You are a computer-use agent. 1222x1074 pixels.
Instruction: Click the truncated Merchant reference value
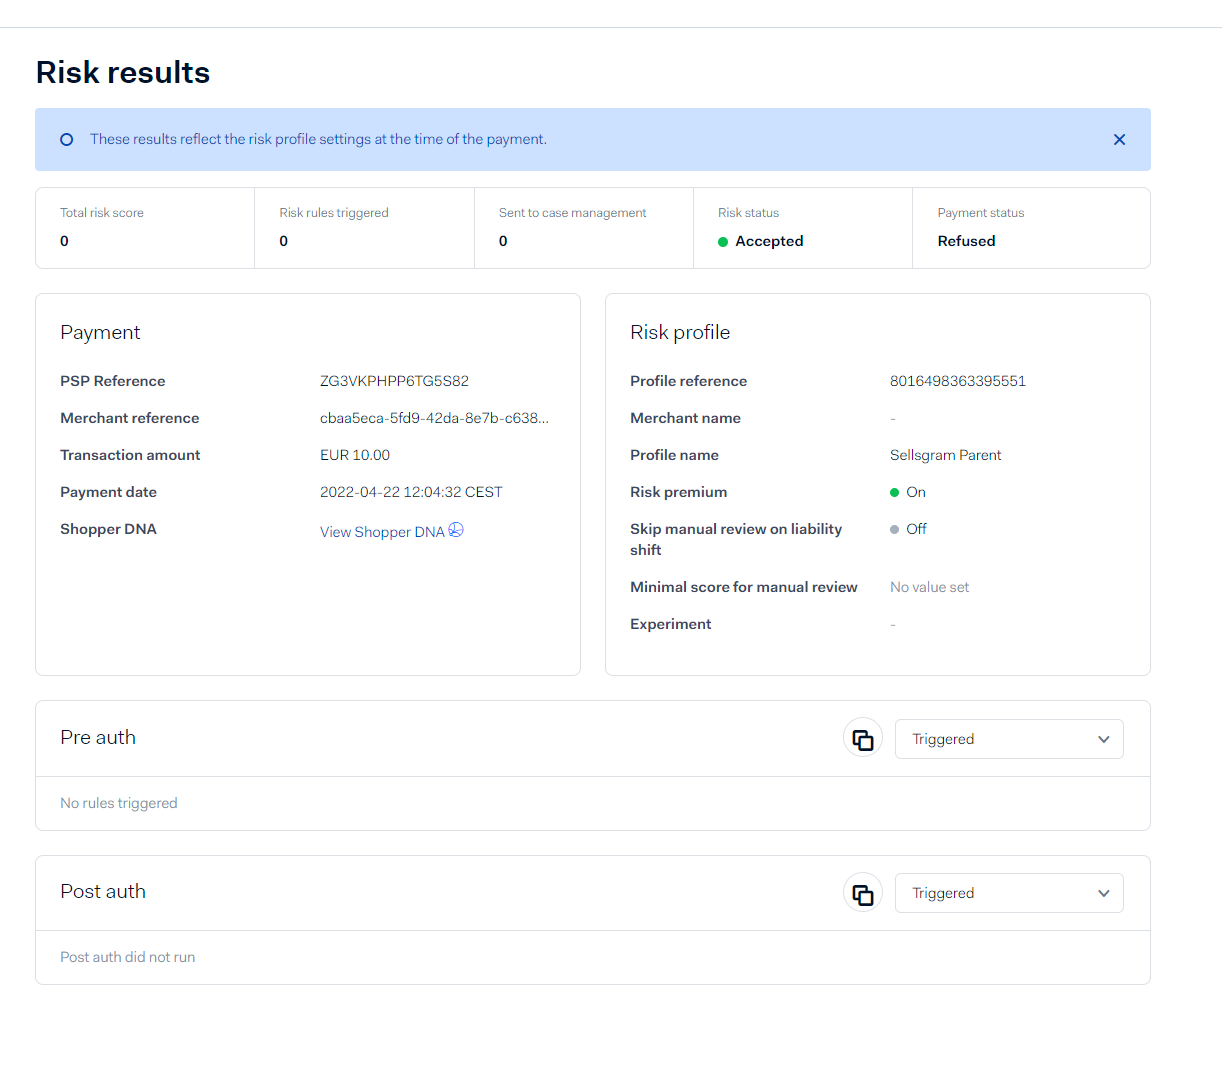pos(435,418)
